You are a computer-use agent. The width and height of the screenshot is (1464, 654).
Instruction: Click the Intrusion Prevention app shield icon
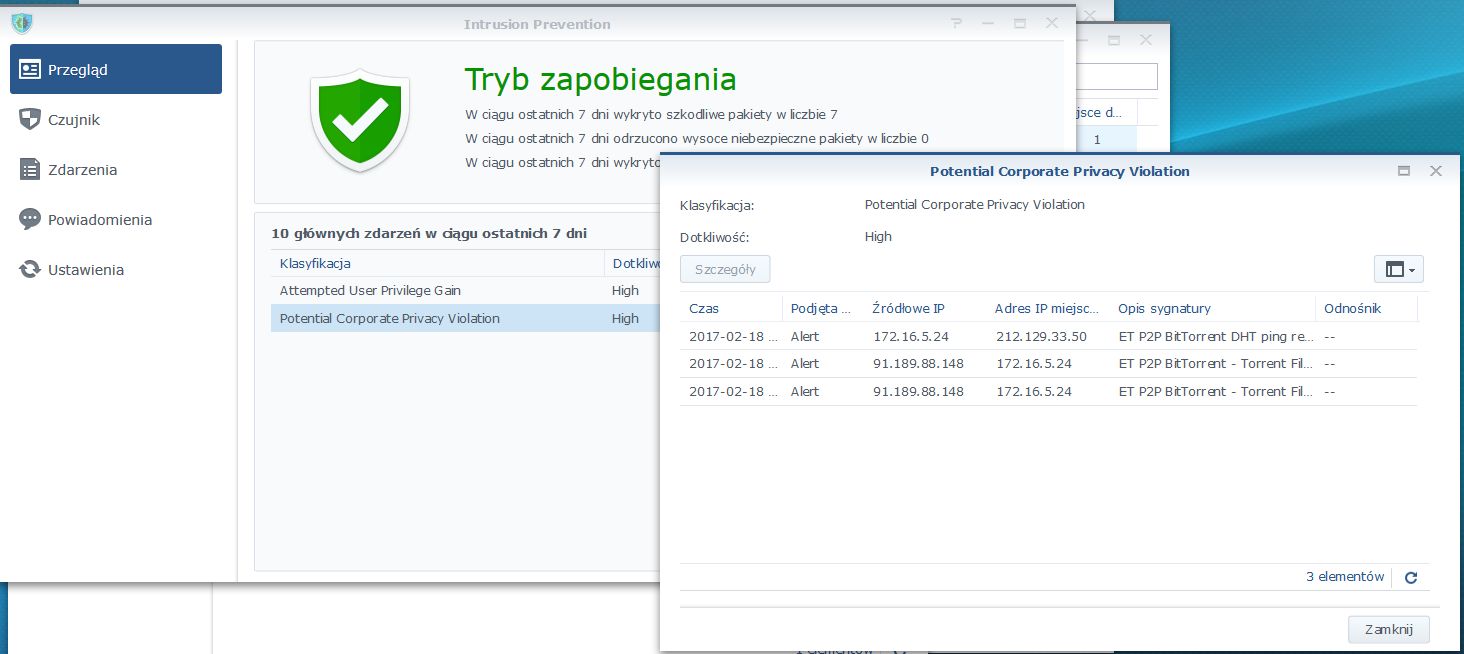click(x=22, y=23)
